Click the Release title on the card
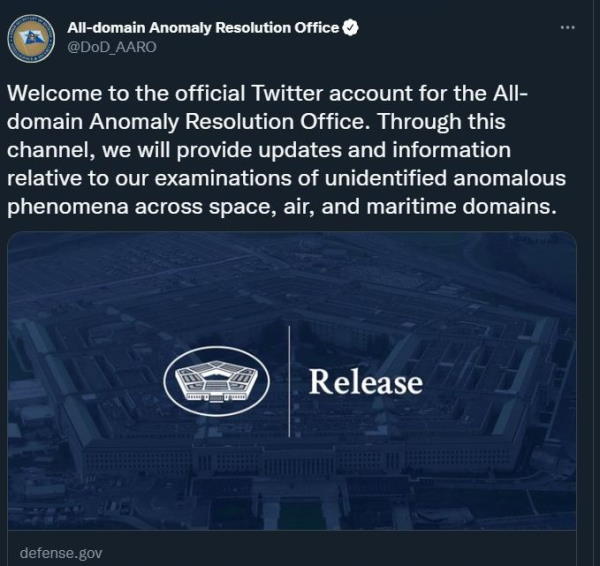The width and height of the screenshot is (600, 566). coord(366,382)
